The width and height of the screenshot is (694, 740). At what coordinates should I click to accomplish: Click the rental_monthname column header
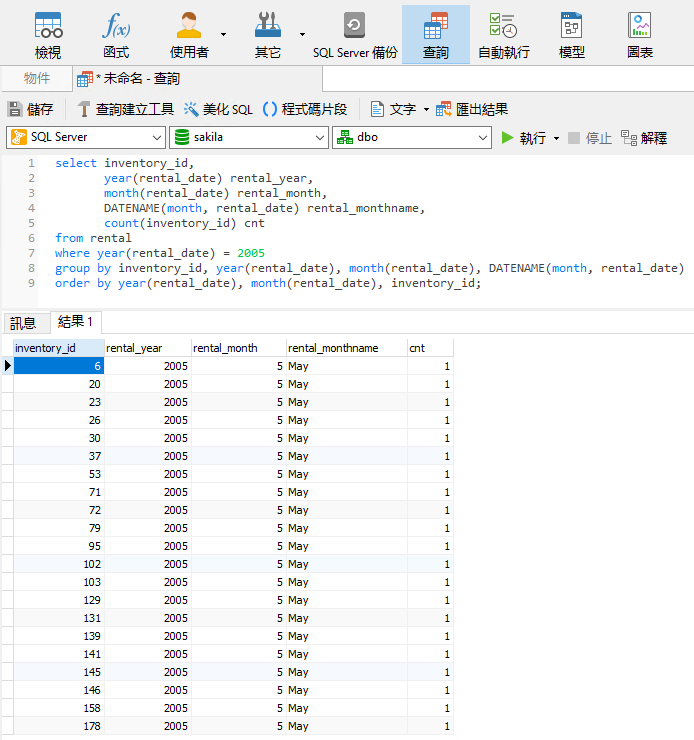pyautogui.click(x=333, y=348)
